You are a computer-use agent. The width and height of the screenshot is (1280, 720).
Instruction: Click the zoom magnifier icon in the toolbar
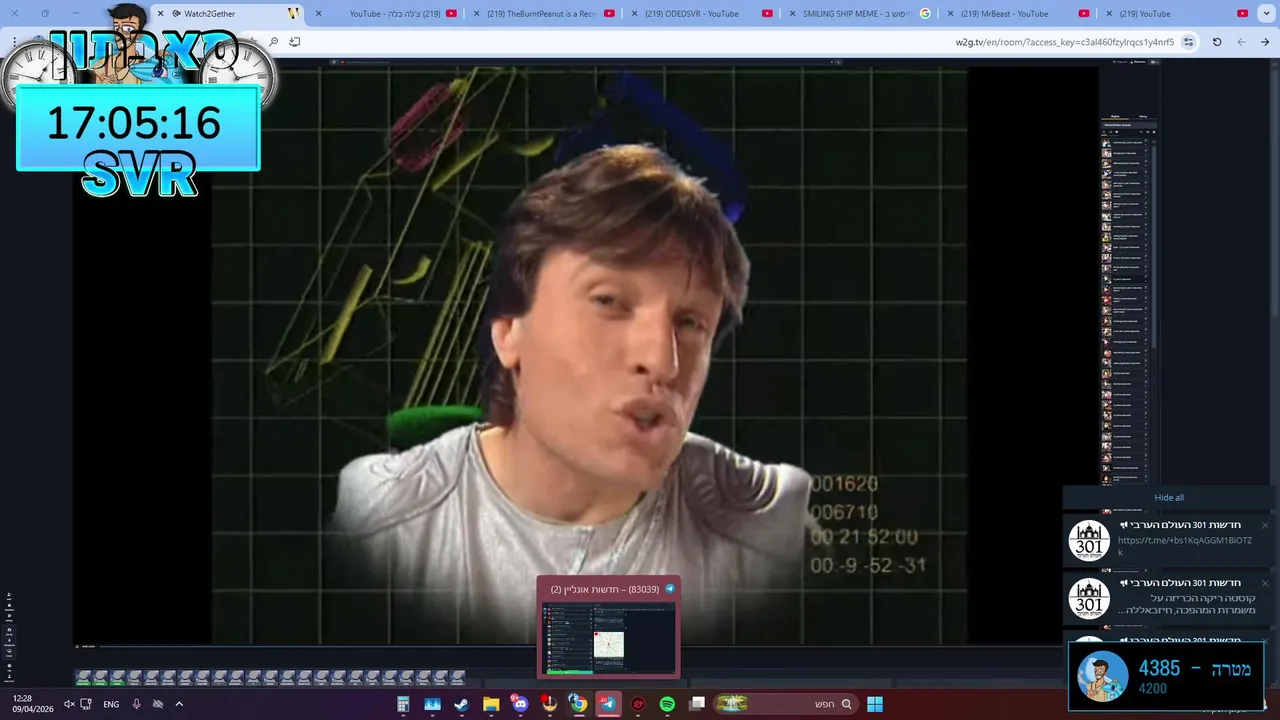point(274,42)
